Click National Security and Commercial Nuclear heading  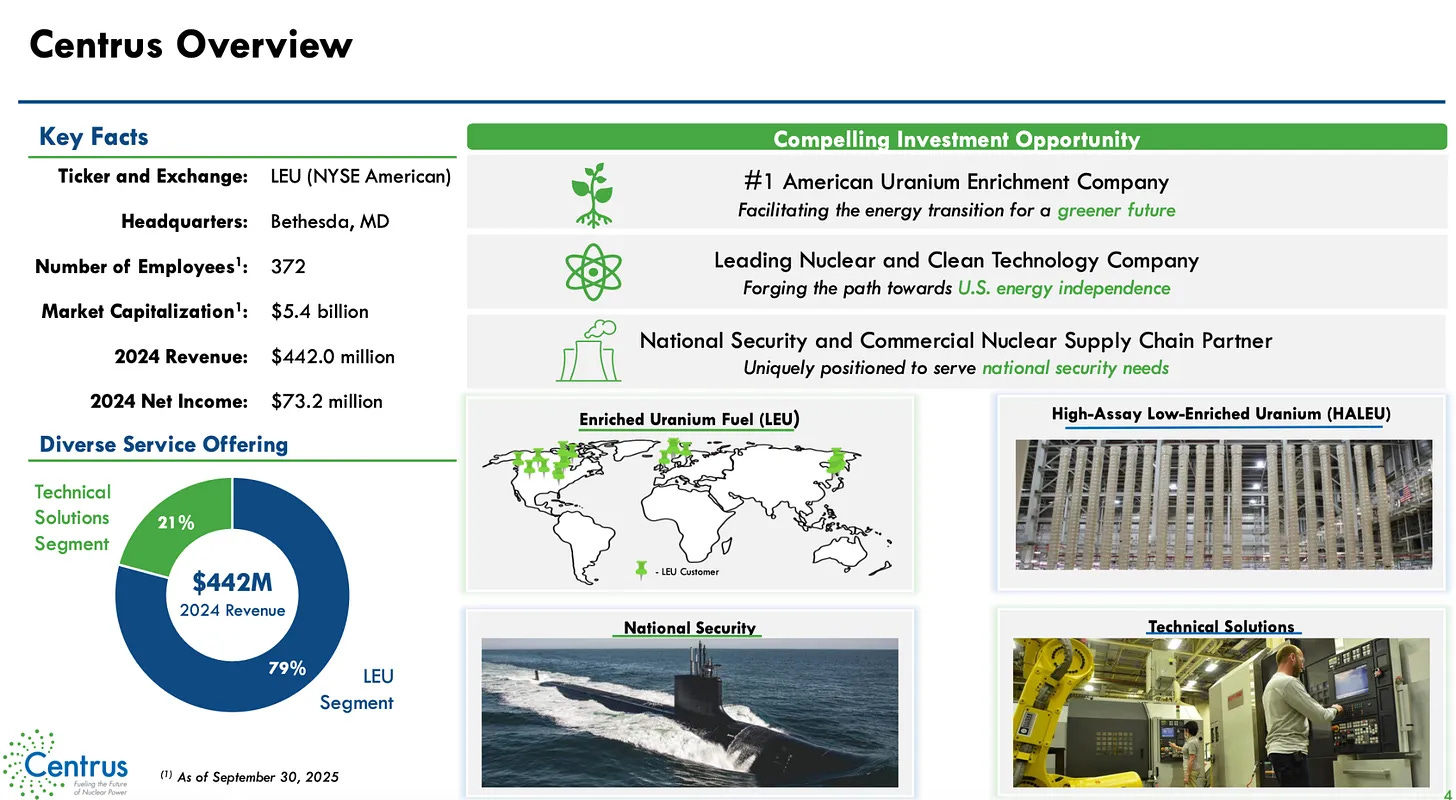[x=956, y=340]
